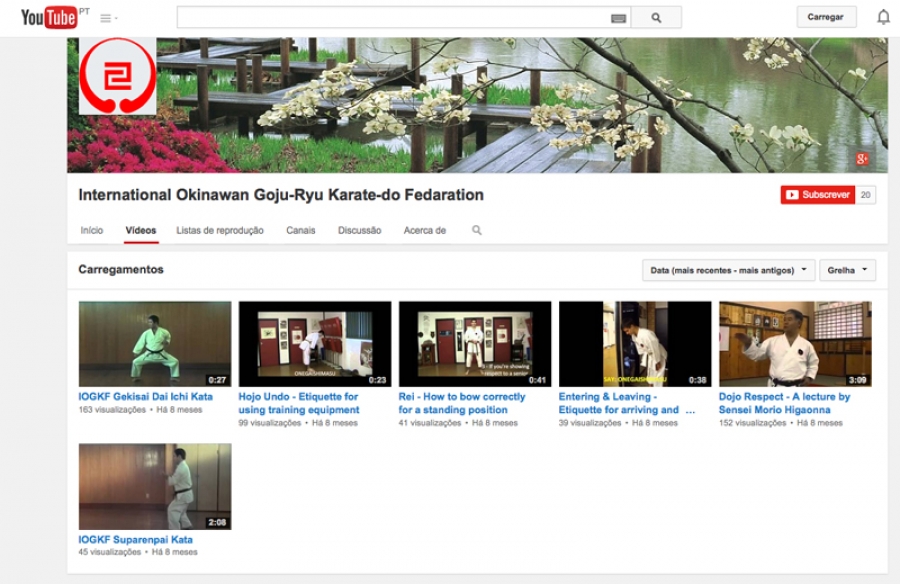Click the YouTube logo
900x584 pixels.
(48, 17)
